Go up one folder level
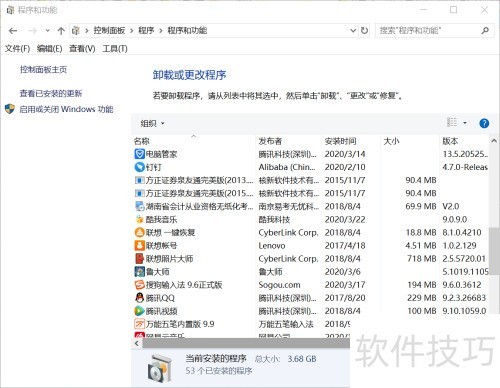500x388 pixels. tap(61, 31)
